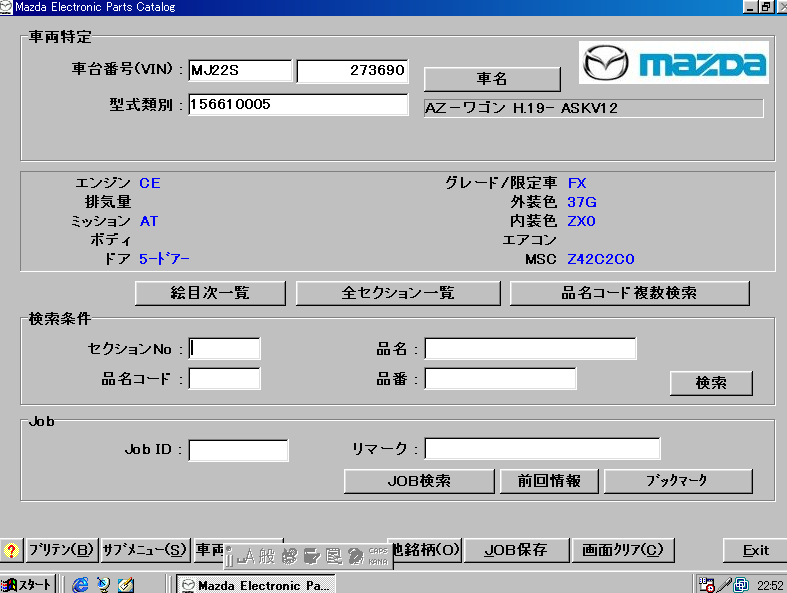
Task: Open 前回情報 previous information
Action: (549, 481)
